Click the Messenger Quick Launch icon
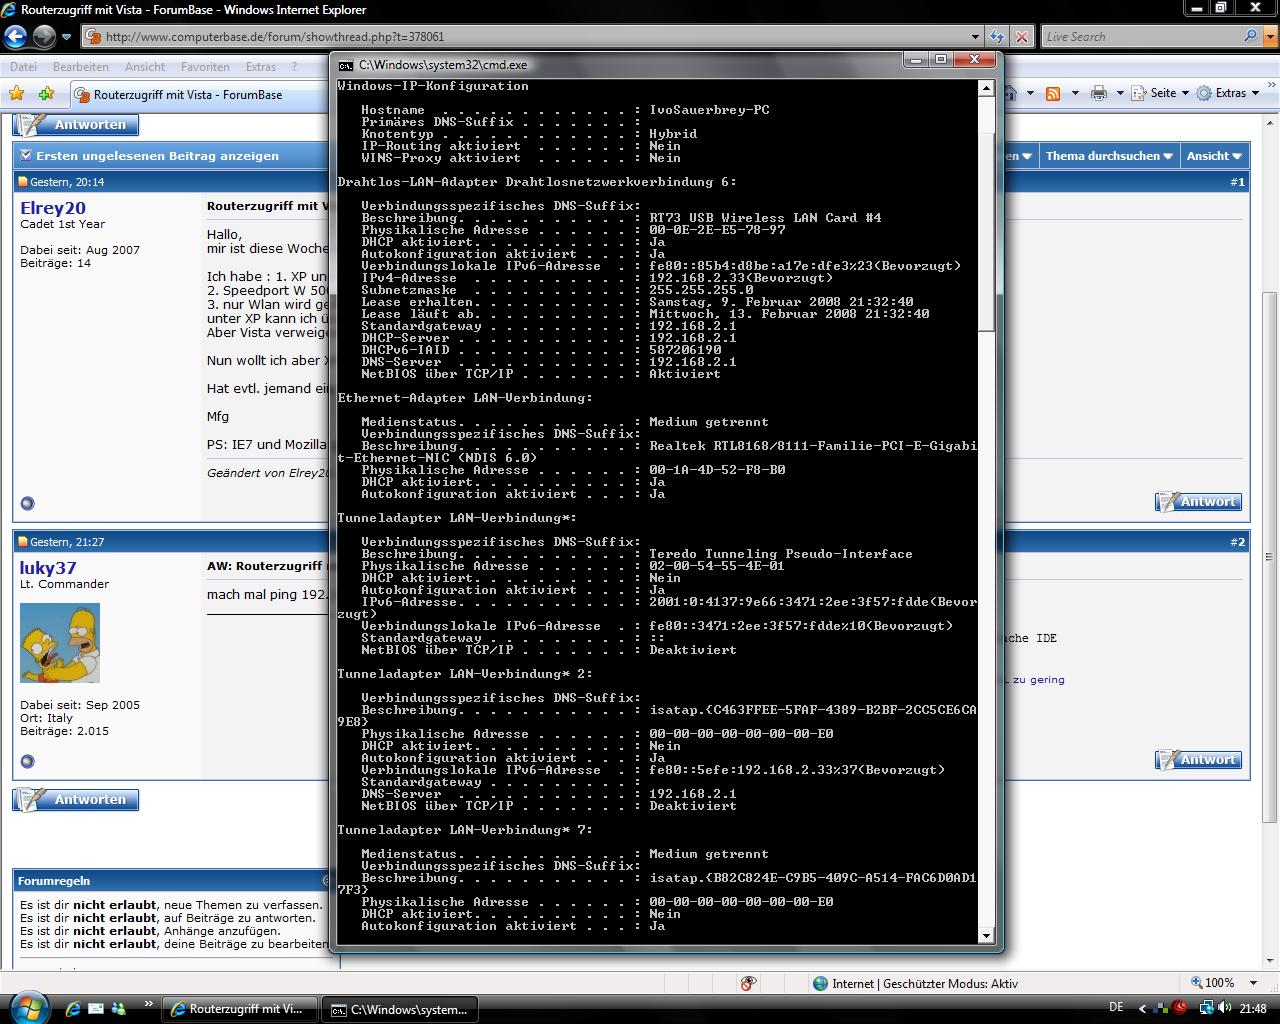 119,1009
